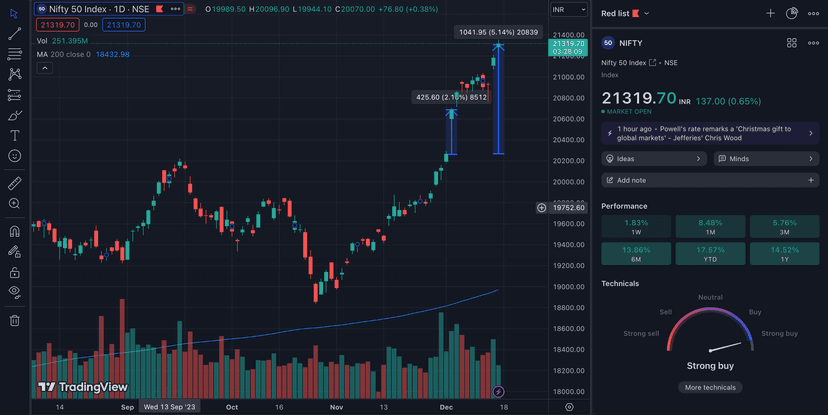
Task: Select the ruler Measure tool
Action: click(x=14, y=183)
